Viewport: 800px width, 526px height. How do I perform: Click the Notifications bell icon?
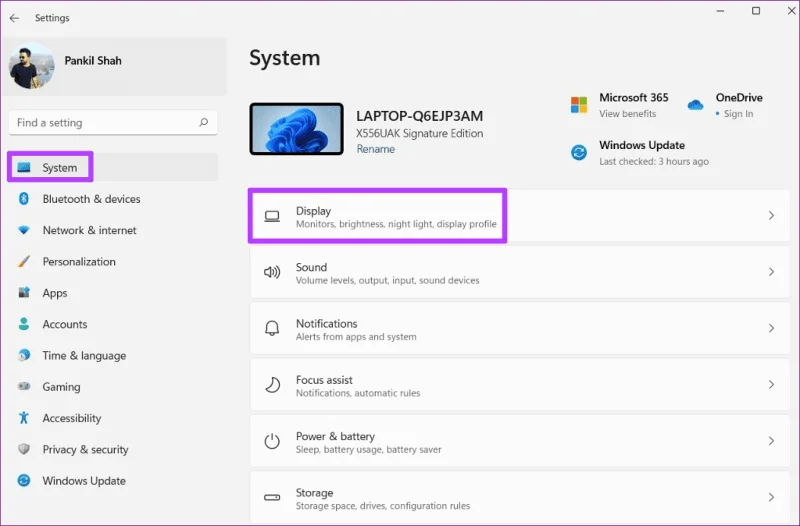click(272, 328)
